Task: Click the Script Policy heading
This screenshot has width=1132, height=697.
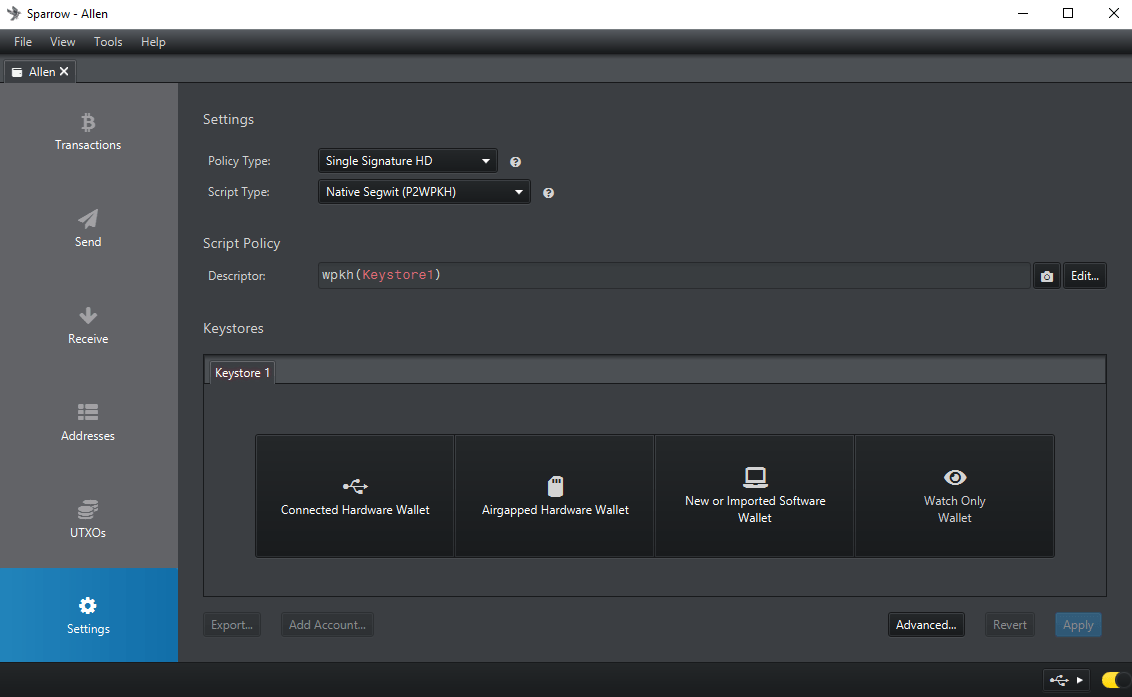Action: click(x=241, y=243)
